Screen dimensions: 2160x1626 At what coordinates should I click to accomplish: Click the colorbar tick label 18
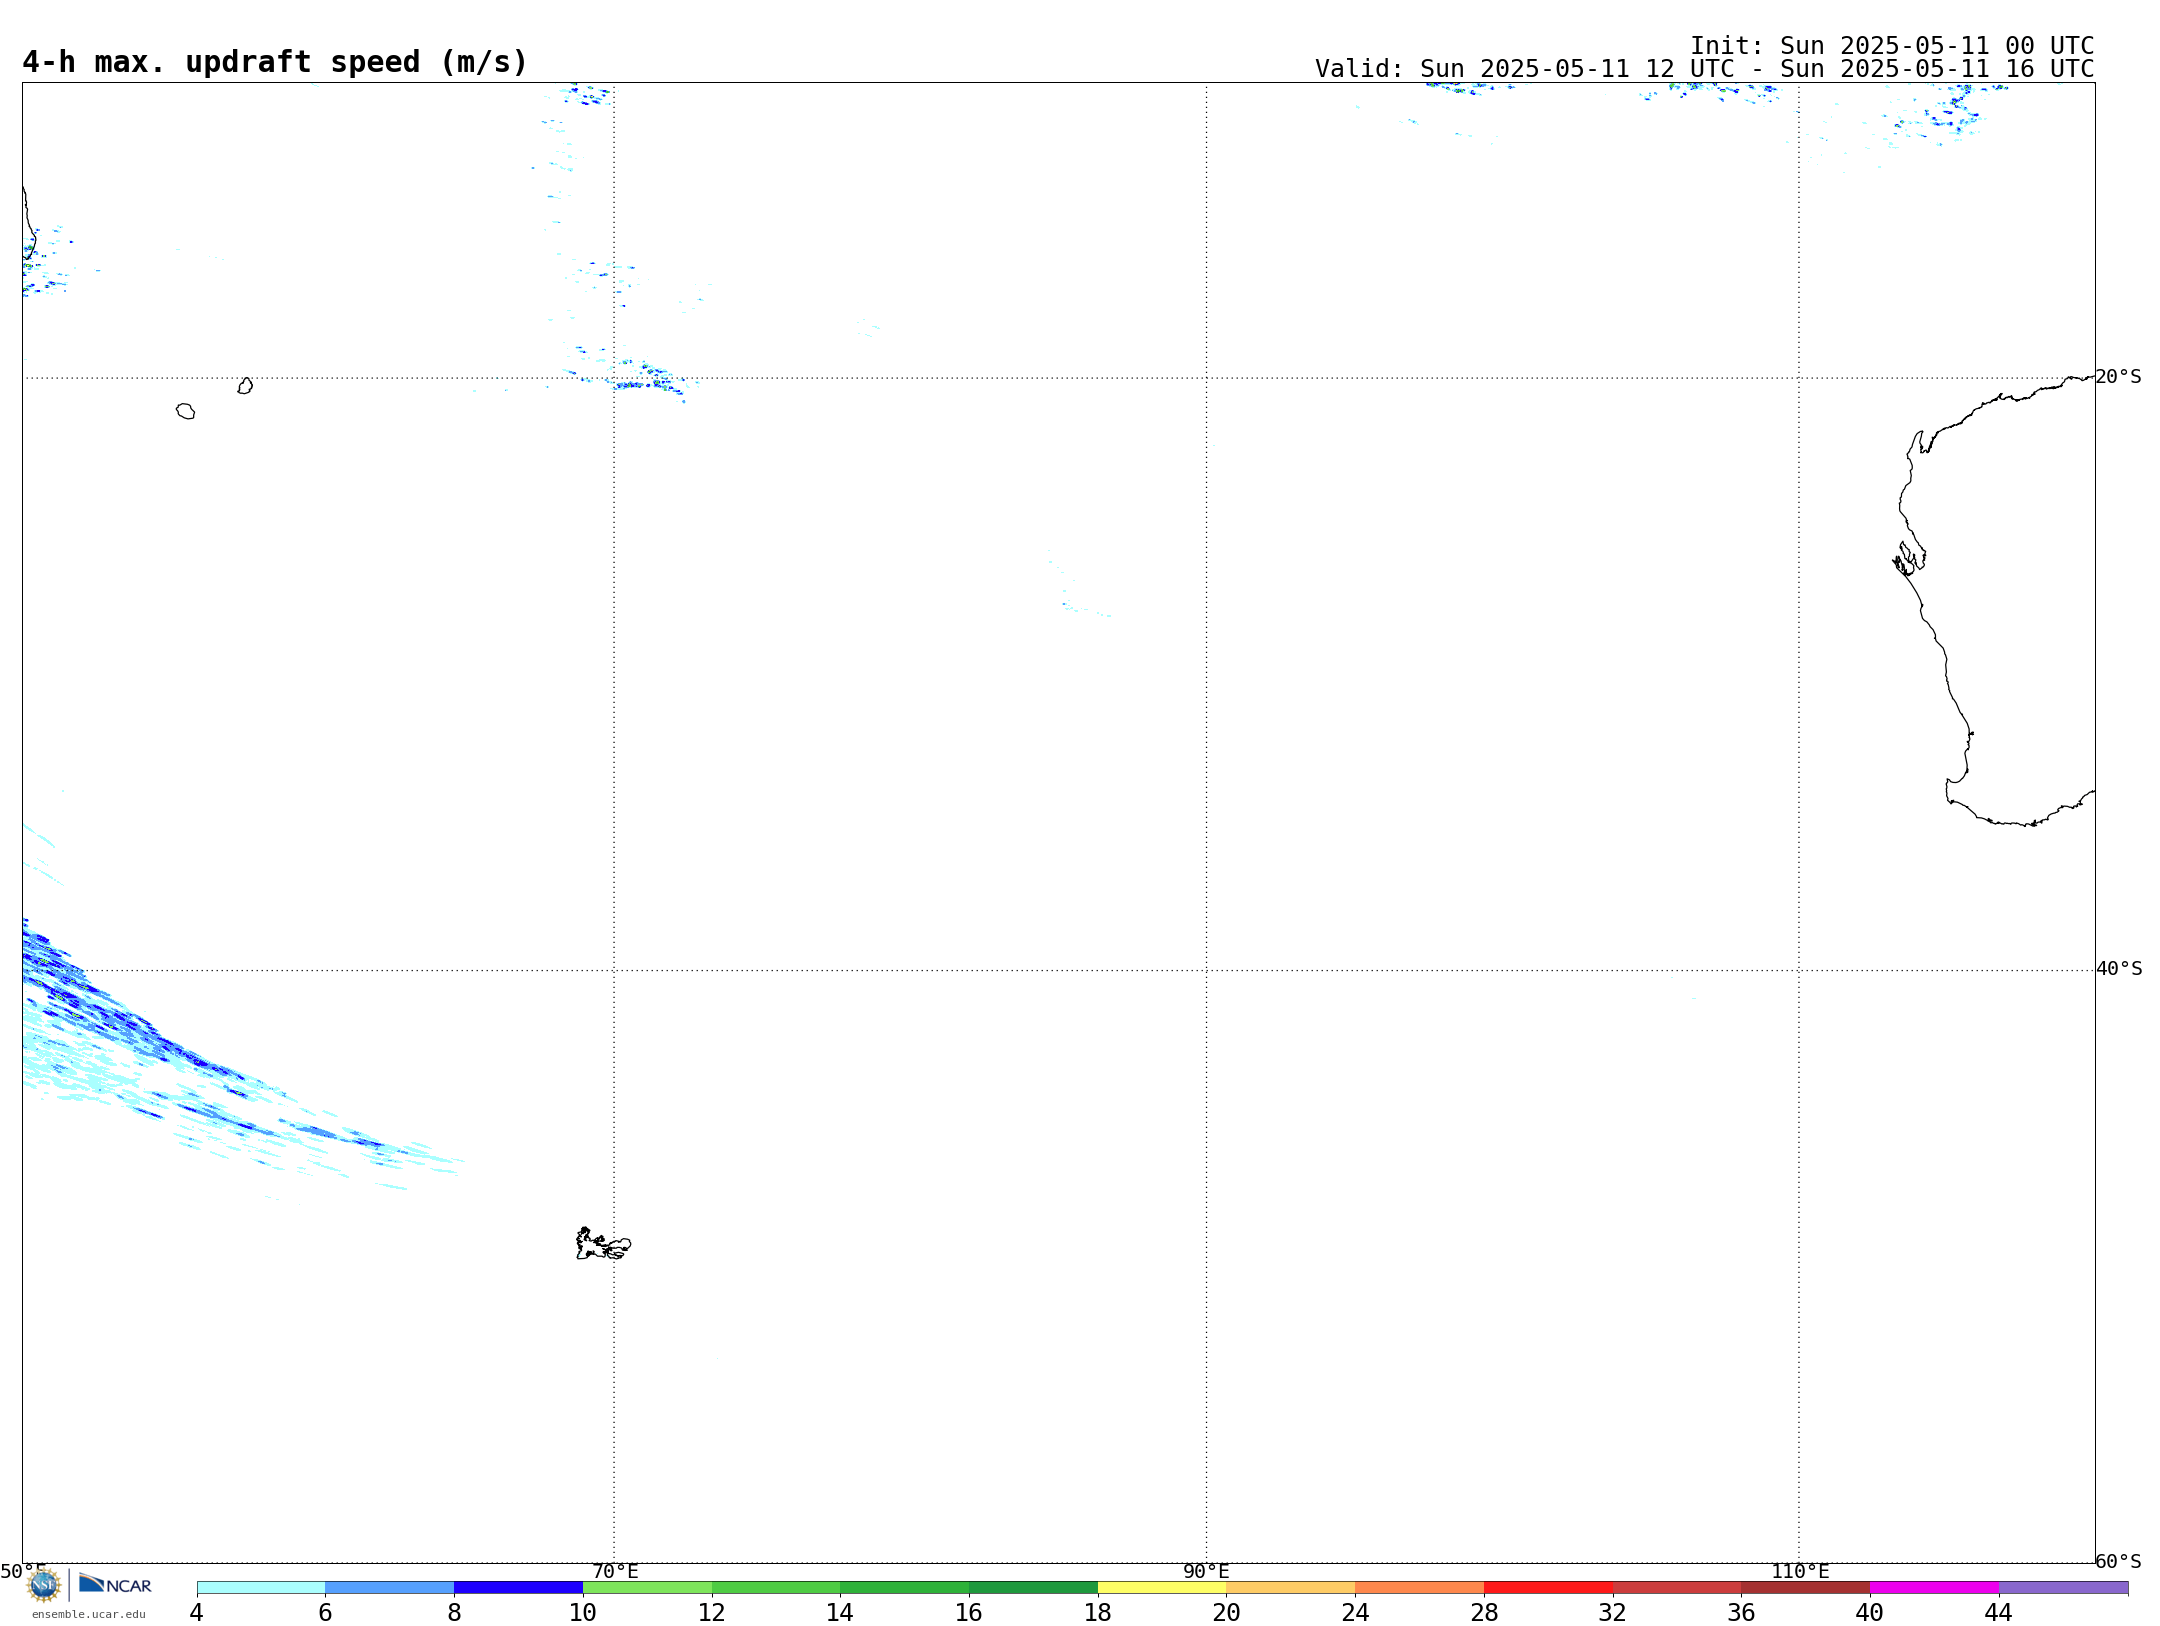[x=1098, y=1613]
